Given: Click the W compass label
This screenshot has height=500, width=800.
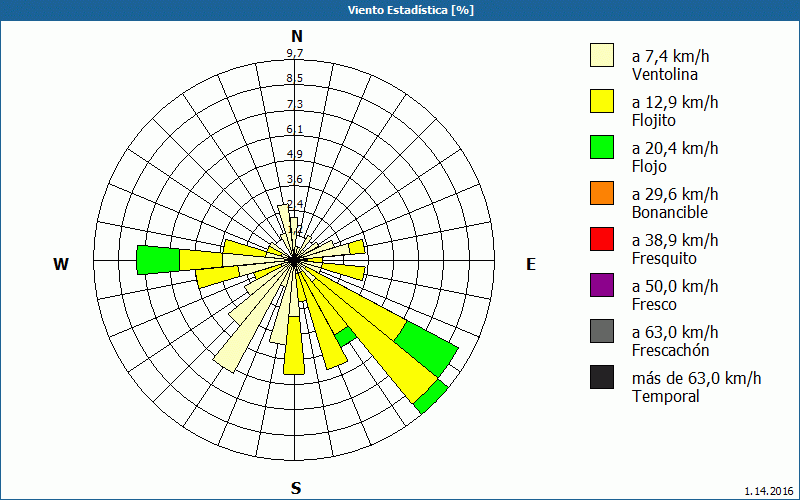Looking at the screenshot, I should click(61, 264).
